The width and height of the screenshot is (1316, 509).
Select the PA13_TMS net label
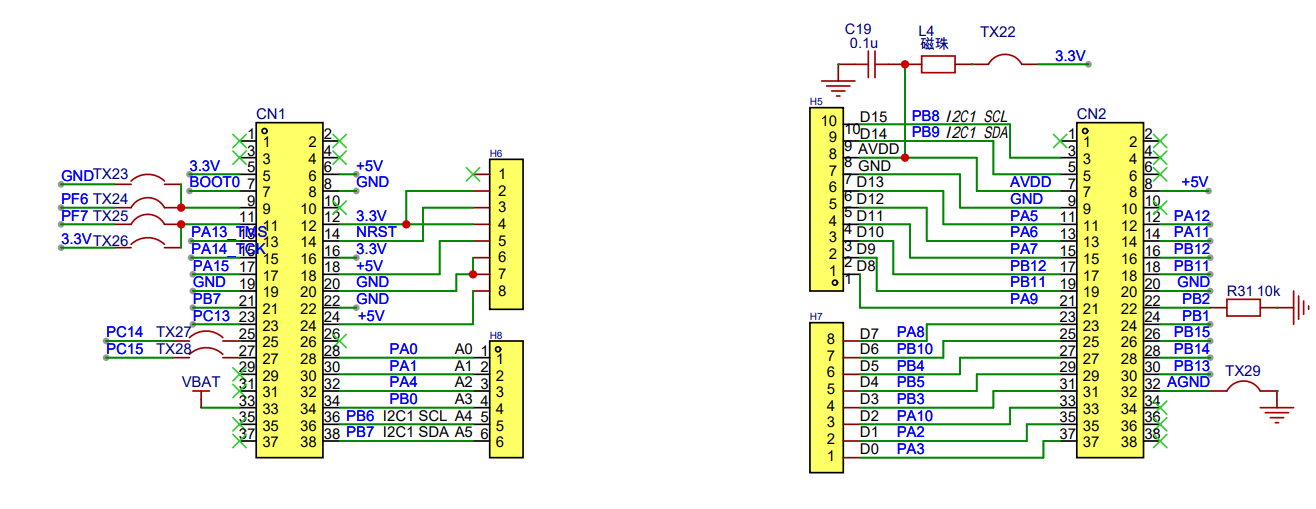tap(228, 232)
